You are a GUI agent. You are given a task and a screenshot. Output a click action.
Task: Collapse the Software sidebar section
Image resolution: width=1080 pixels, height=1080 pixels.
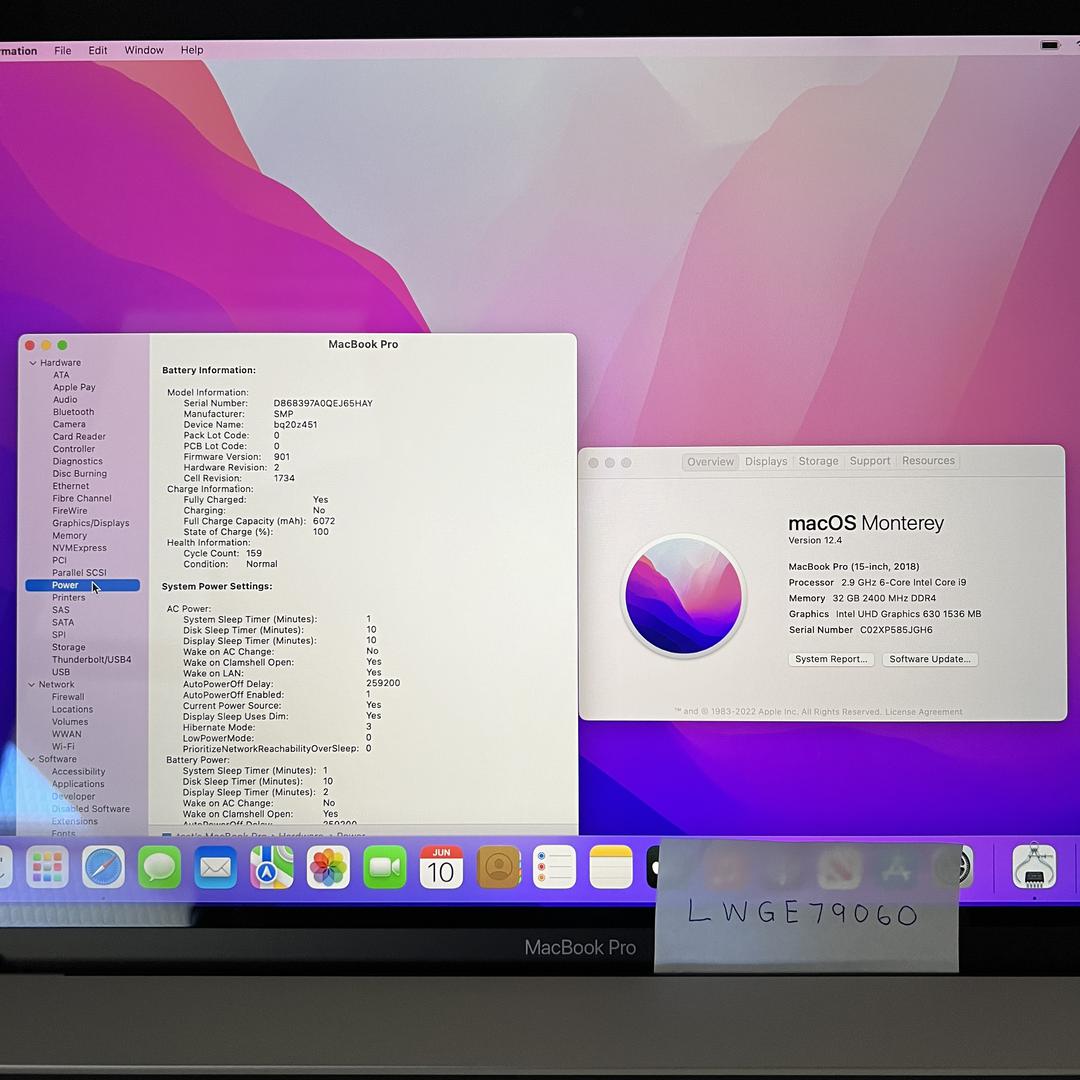tap(31, 759)
